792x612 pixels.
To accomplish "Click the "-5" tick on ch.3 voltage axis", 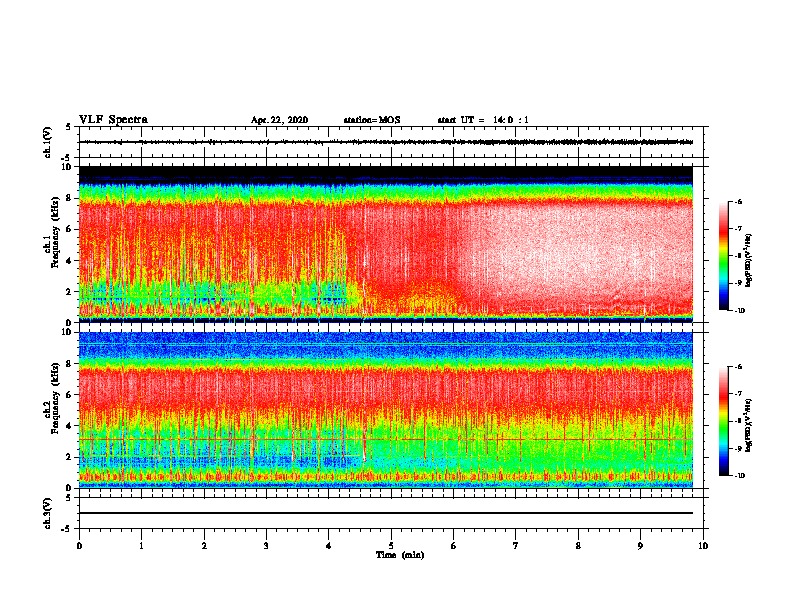I will click(x=67, y=529).
